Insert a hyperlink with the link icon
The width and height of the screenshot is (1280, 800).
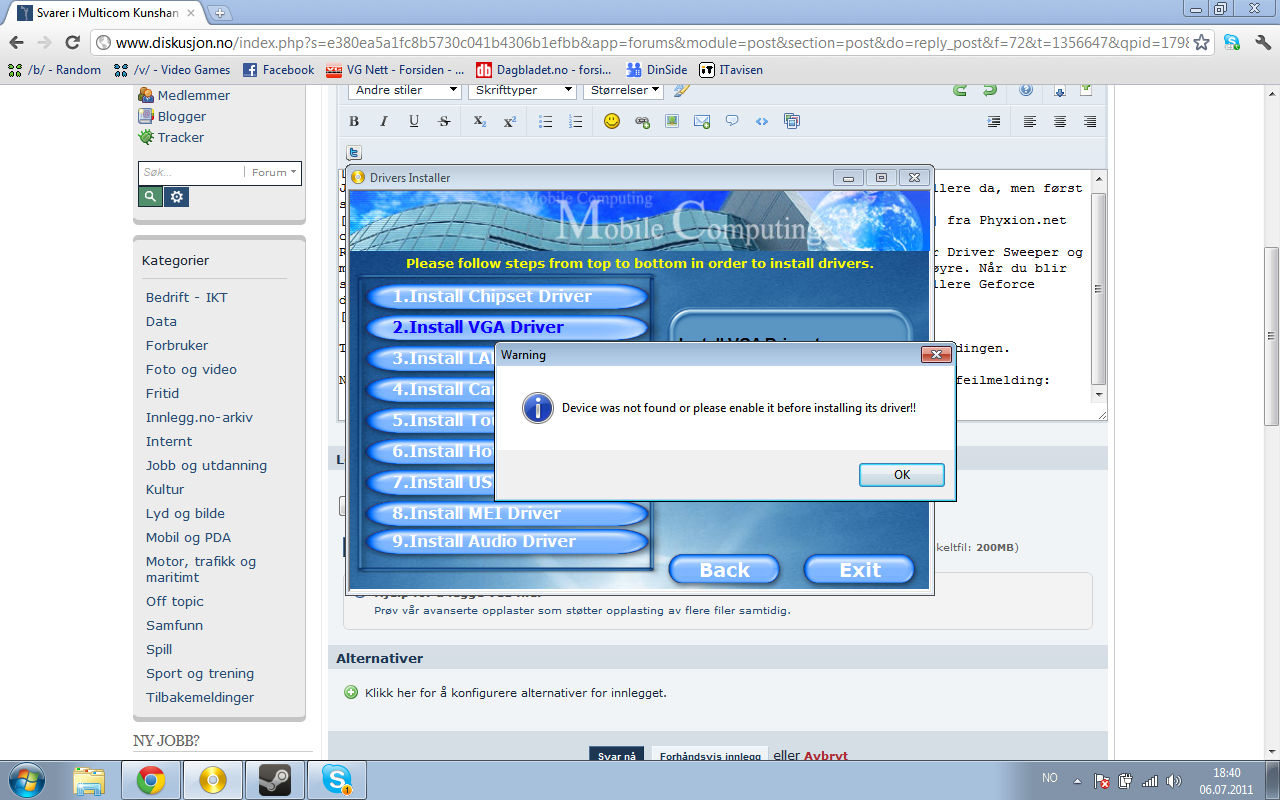point(642,121)
